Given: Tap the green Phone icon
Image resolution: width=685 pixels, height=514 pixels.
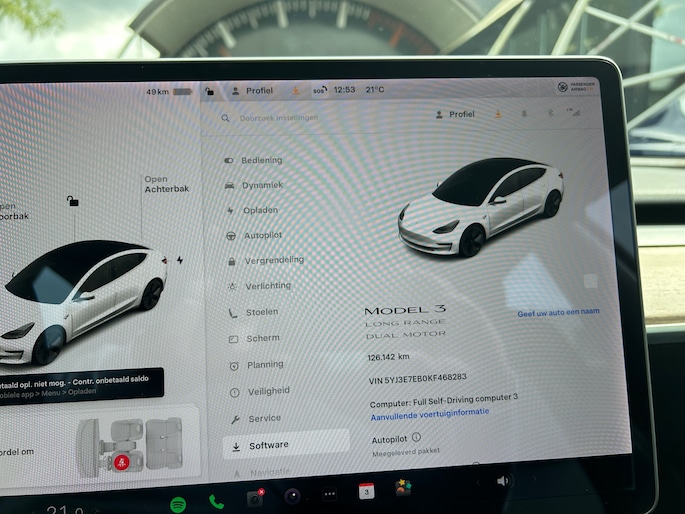Looking at the screenshot, I should pyautogui.click(x=216, y=502).
